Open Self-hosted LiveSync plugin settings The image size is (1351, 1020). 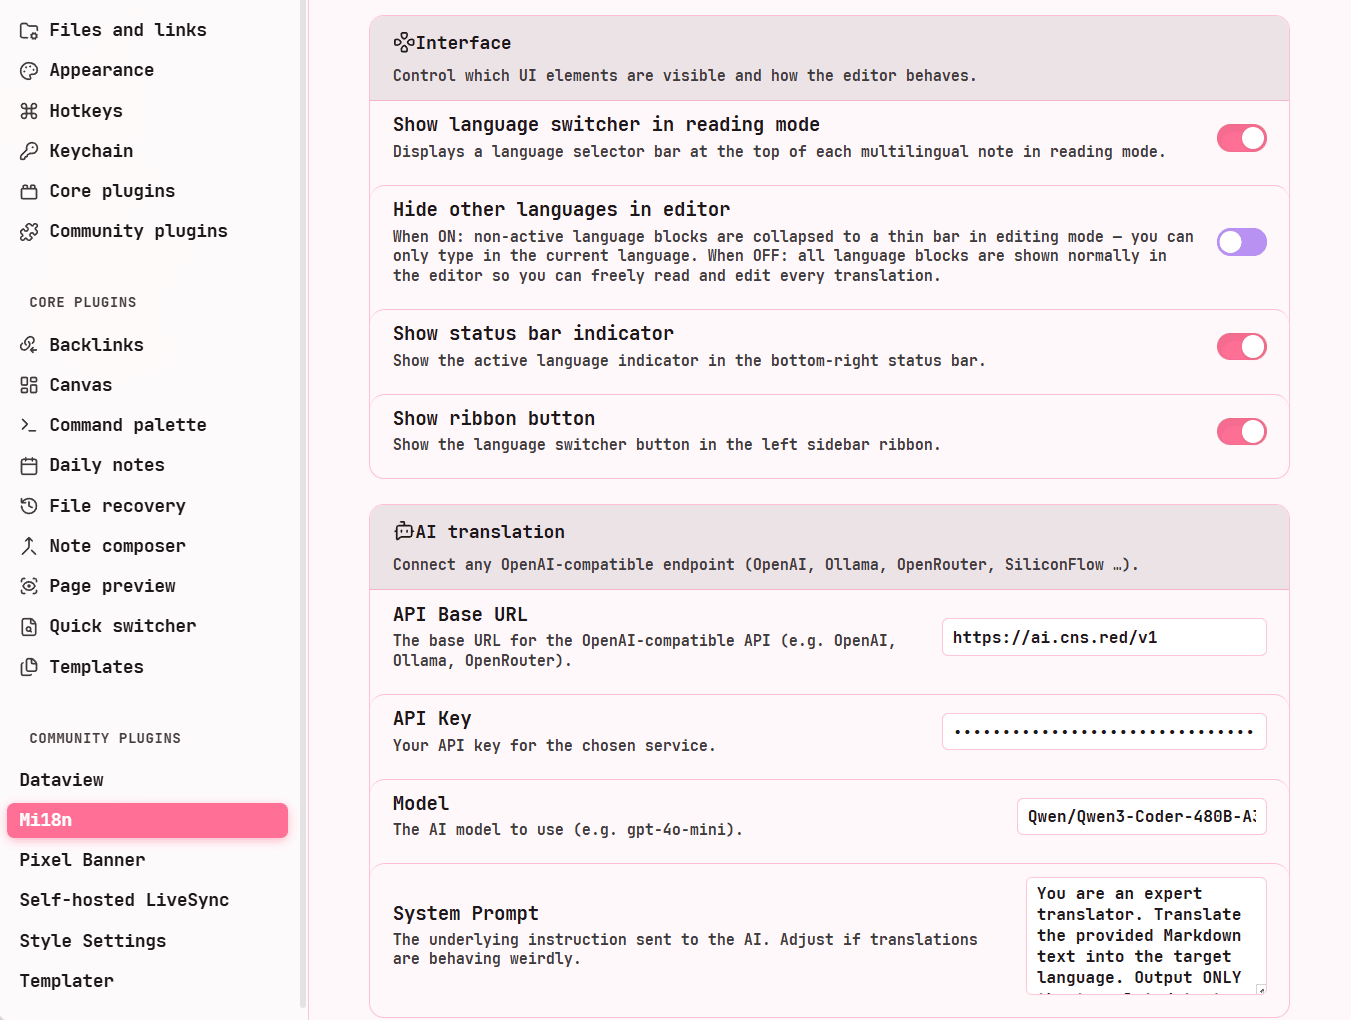[147, 900]
